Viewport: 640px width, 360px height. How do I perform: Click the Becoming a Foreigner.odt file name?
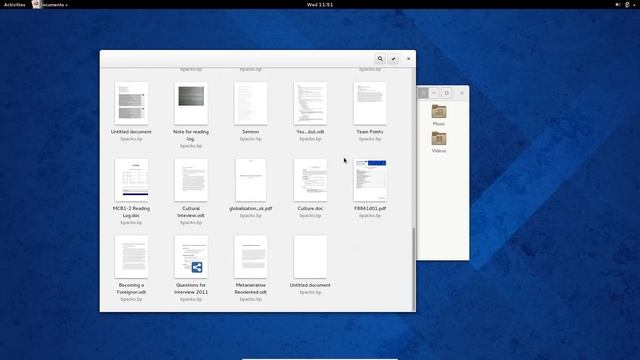(x=131, y=289)
